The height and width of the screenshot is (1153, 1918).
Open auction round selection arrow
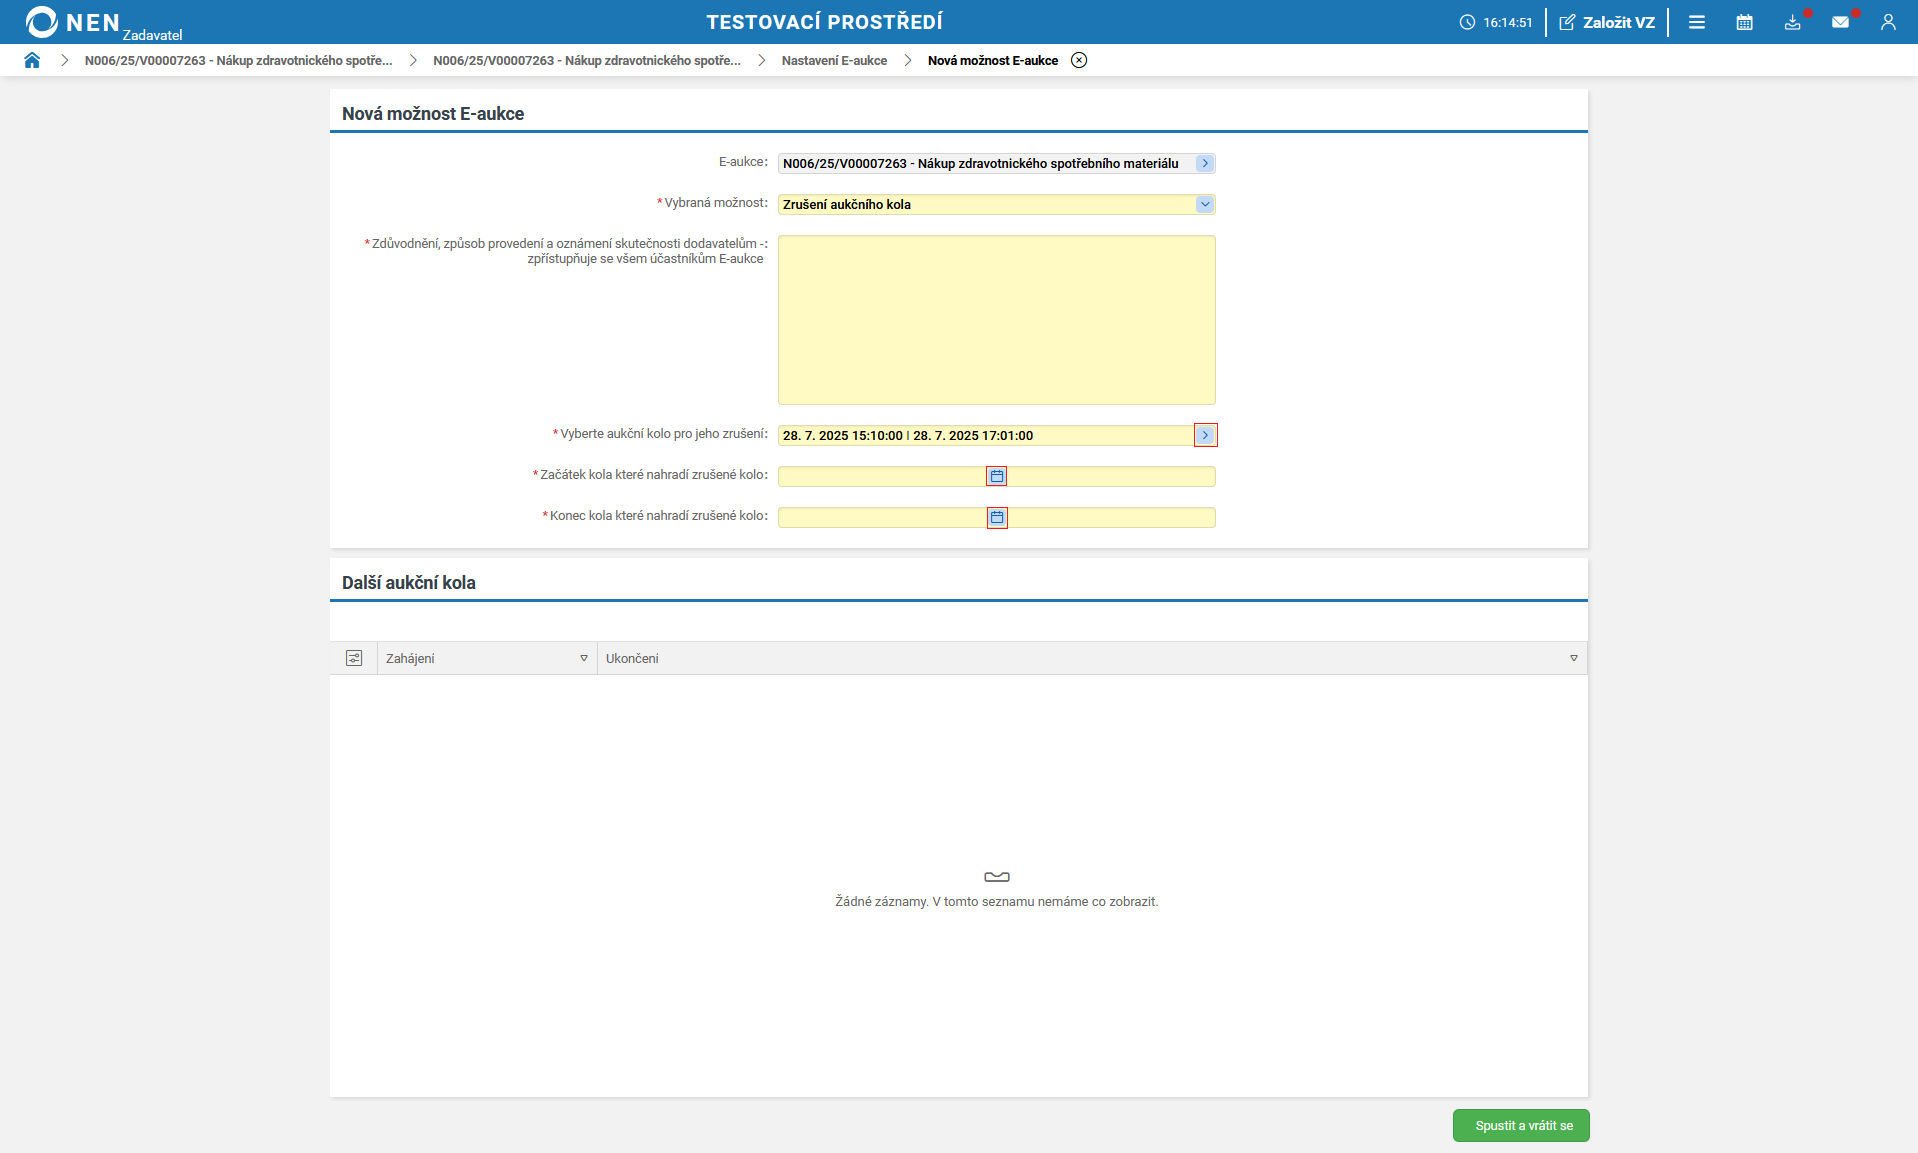[1205, 435]
